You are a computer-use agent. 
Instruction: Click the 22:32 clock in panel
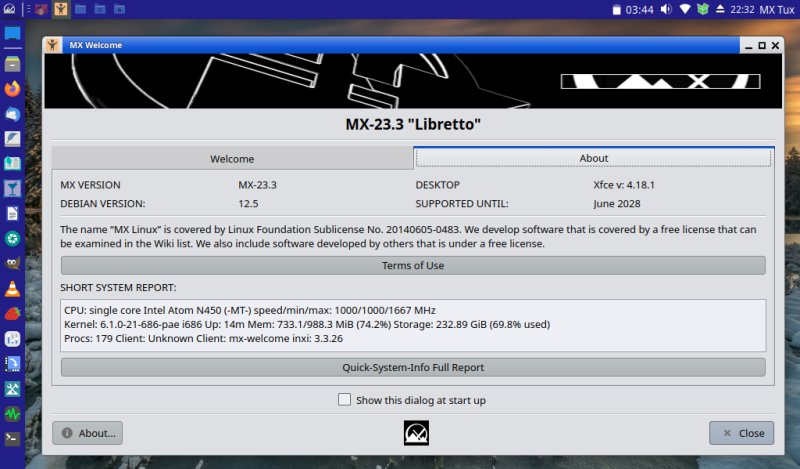[x=742, y=9]
